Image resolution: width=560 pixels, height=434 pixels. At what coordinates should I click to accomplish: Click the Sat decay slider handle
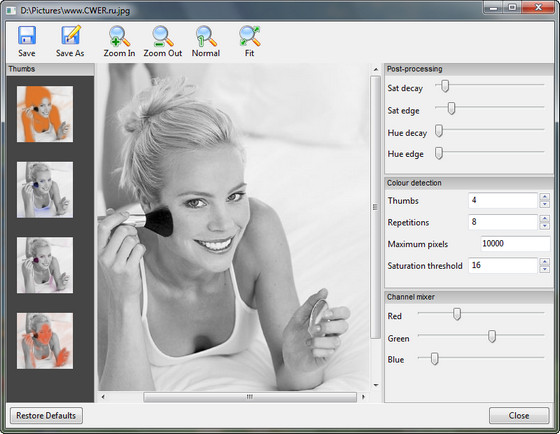pyautogui.click(x=445, y=86)
